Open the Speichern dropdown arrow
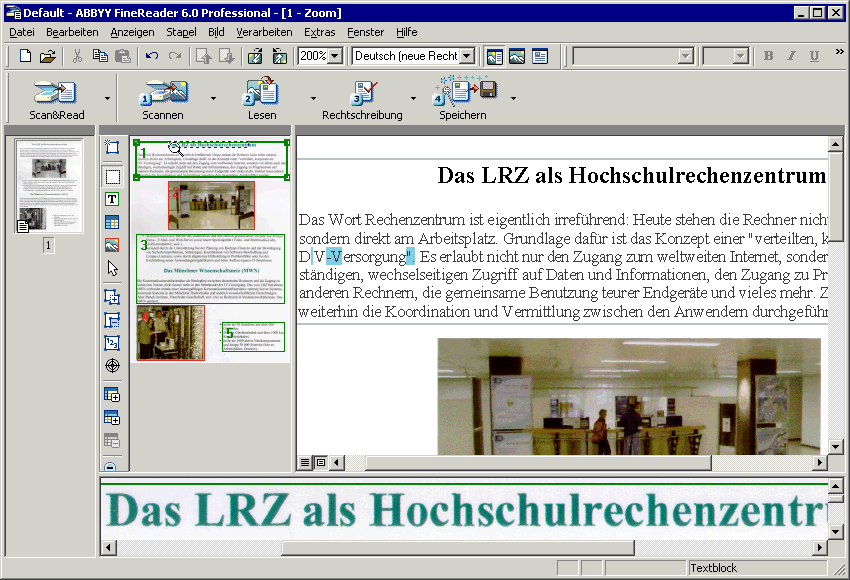The width and height of the screenshot is (850, 580). pos(513,99)
